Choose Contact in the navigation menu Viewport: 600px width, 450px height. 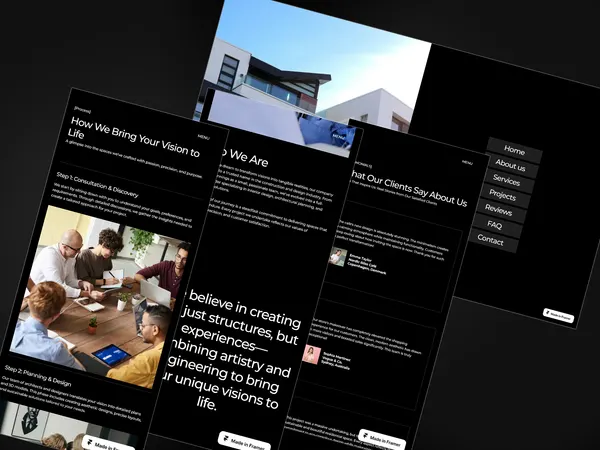[x=491, y=240]
